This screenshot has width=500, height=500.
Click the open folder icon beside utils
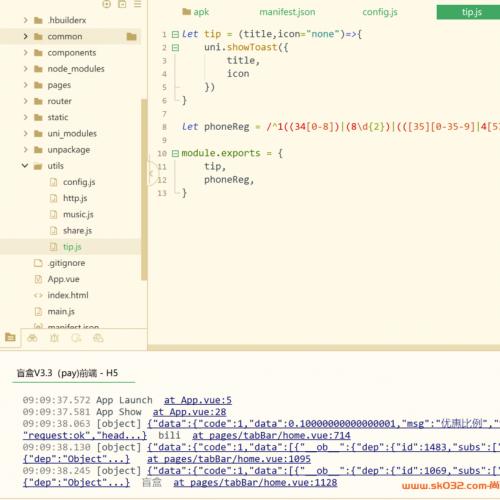pyautogui.click(x=38, y=166)
